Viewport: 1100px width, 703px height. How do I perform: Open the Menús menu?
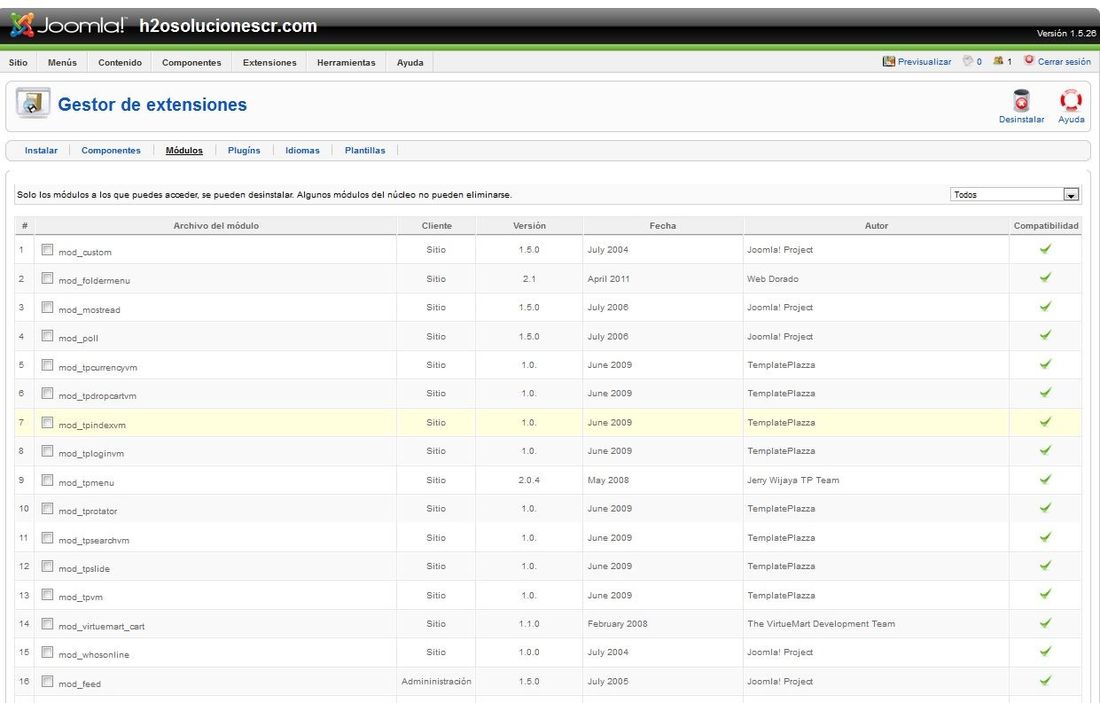(62, 62)
